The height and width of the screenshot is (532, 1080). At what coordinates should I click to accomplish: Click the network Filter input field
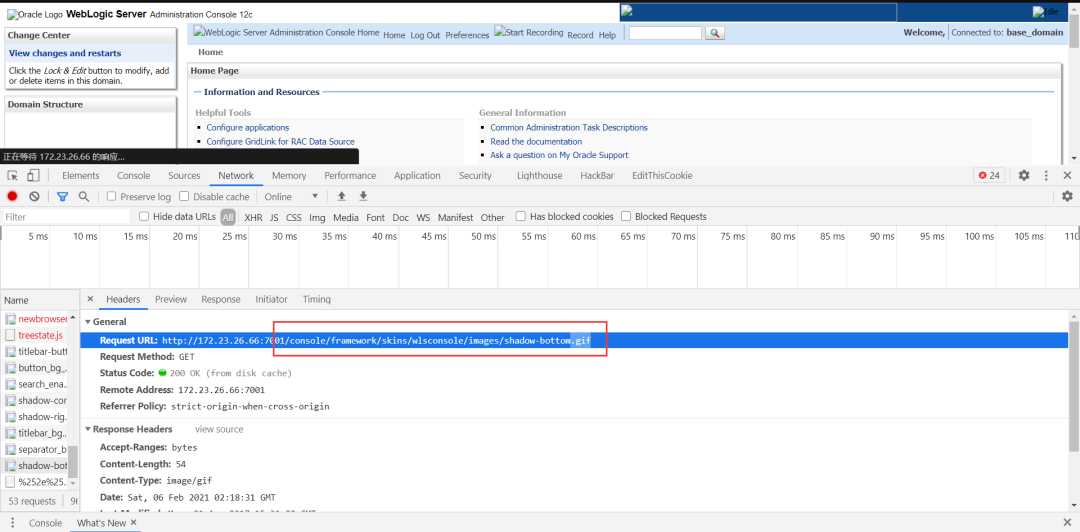(65, 216)
